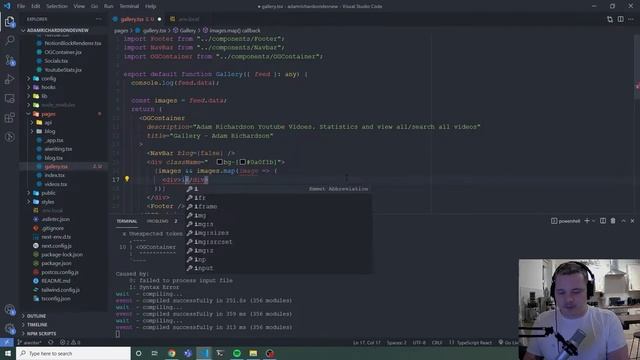
Task: Open the Search view in activity bar
Action: (9, 40)
